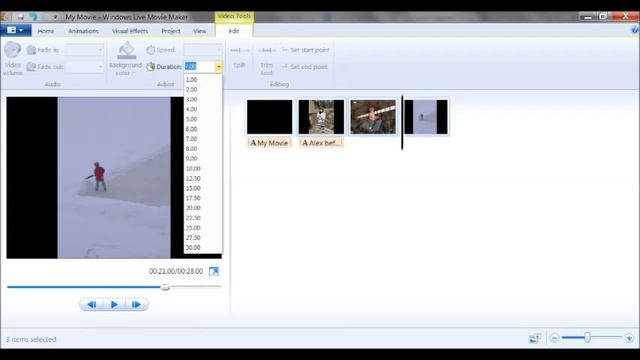Click the Undo icon in title bar

[33, 17]
